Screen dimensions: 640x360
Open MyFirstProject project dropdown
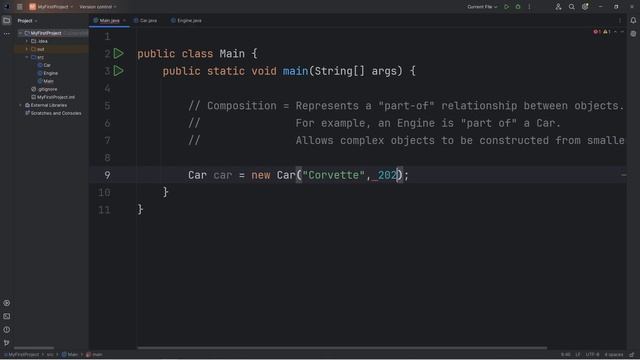[x=51, y=7]
